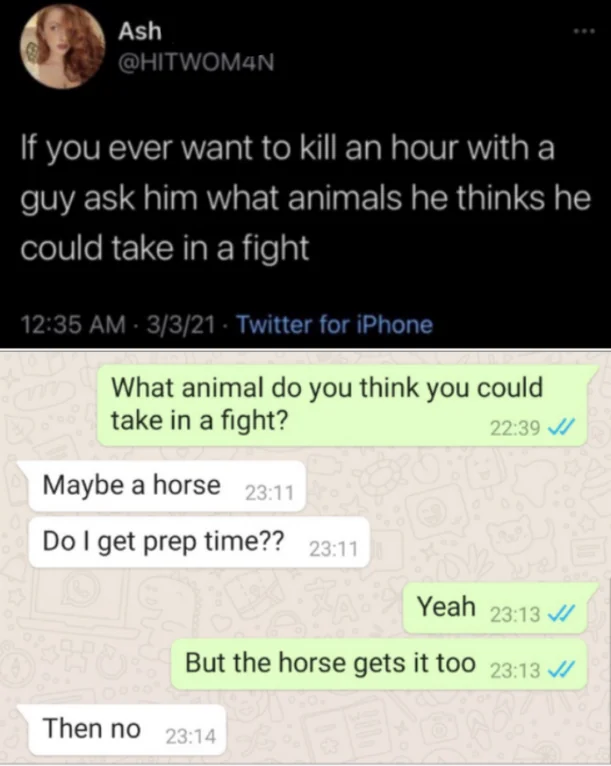Select the tweet text about killing an hour

tap(306, 198)
